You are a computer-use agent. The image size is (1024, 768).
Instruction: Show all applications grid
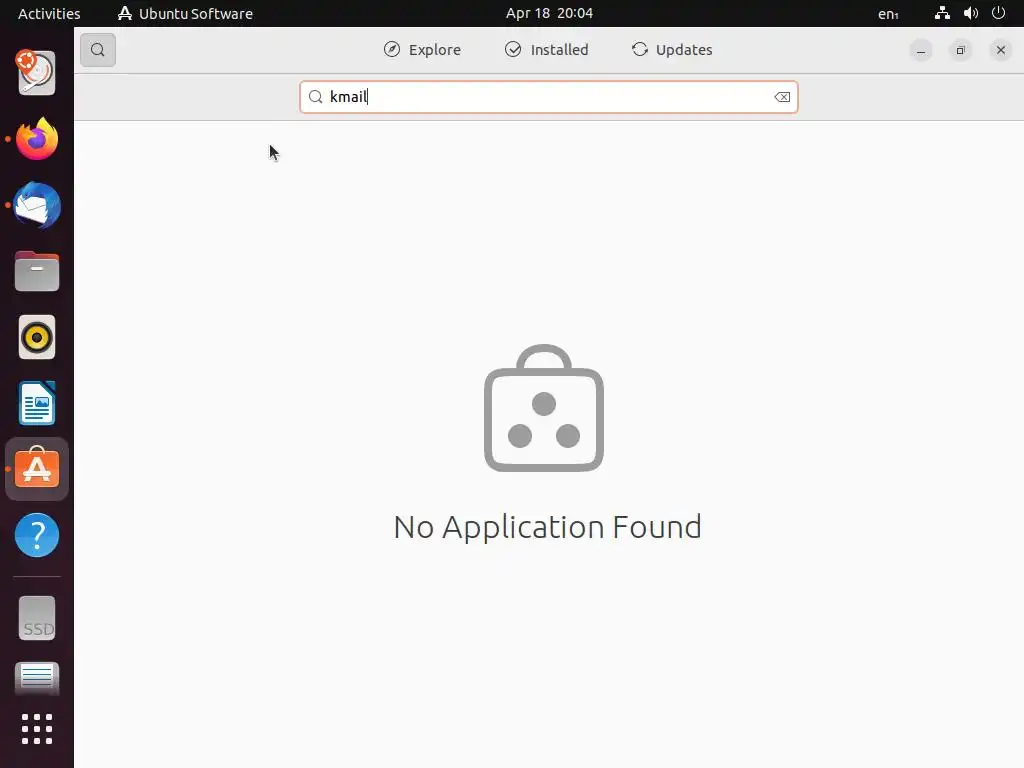[37, 729]
